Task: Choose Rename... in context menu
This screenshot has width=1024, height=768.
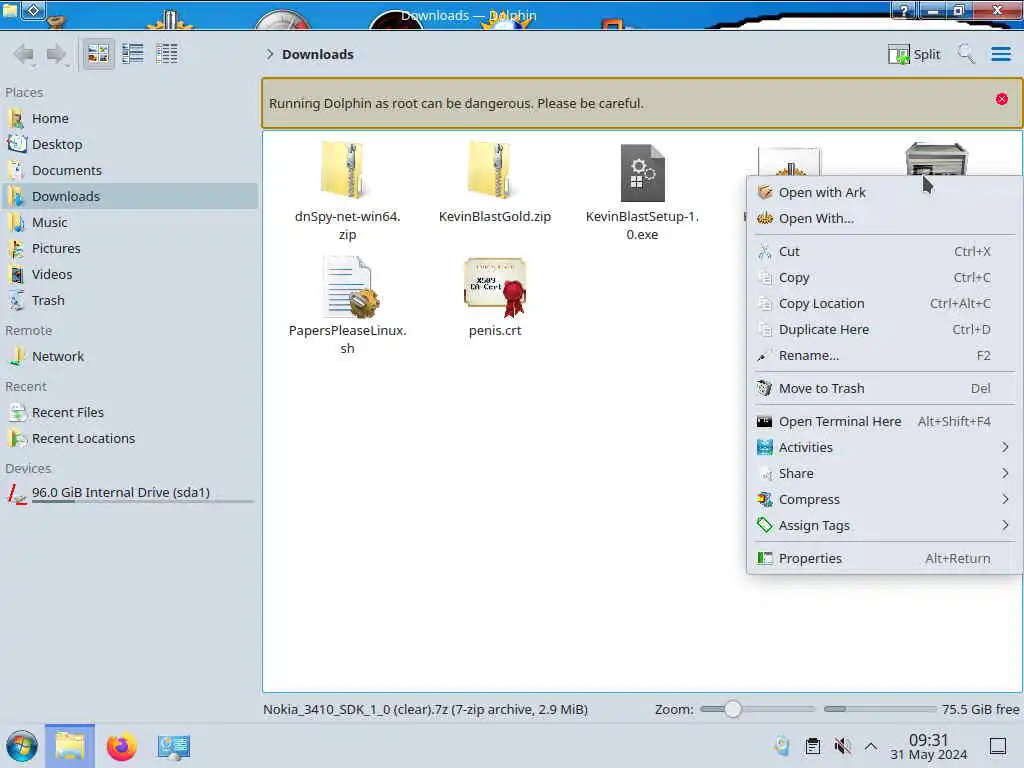Action: pos(884,356)
